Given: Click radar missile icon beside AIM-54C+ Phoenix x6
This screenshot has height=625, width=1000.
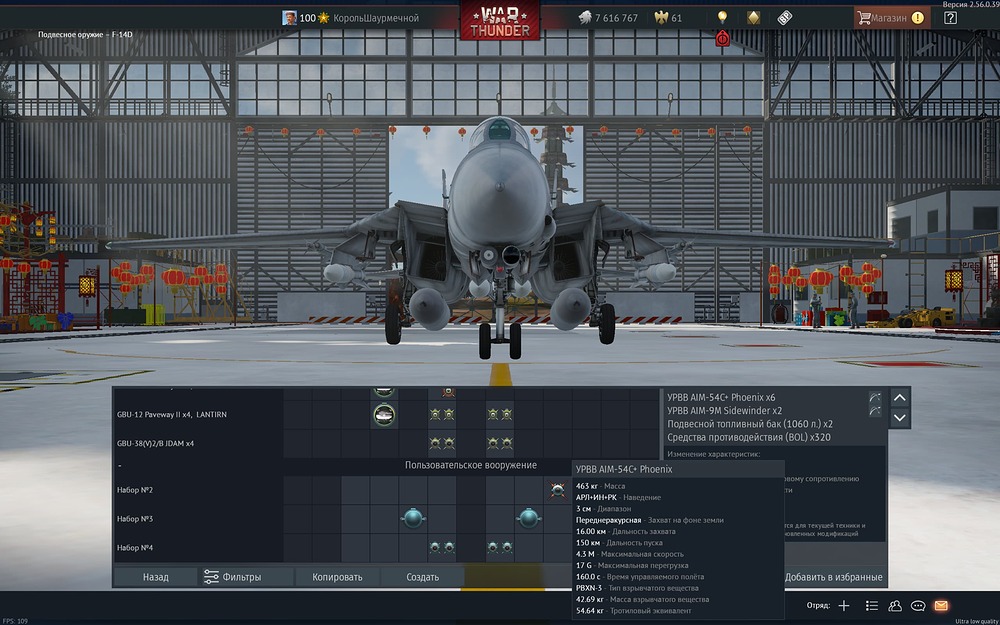Looking at the screenshot, I should (x=874, y=397).
